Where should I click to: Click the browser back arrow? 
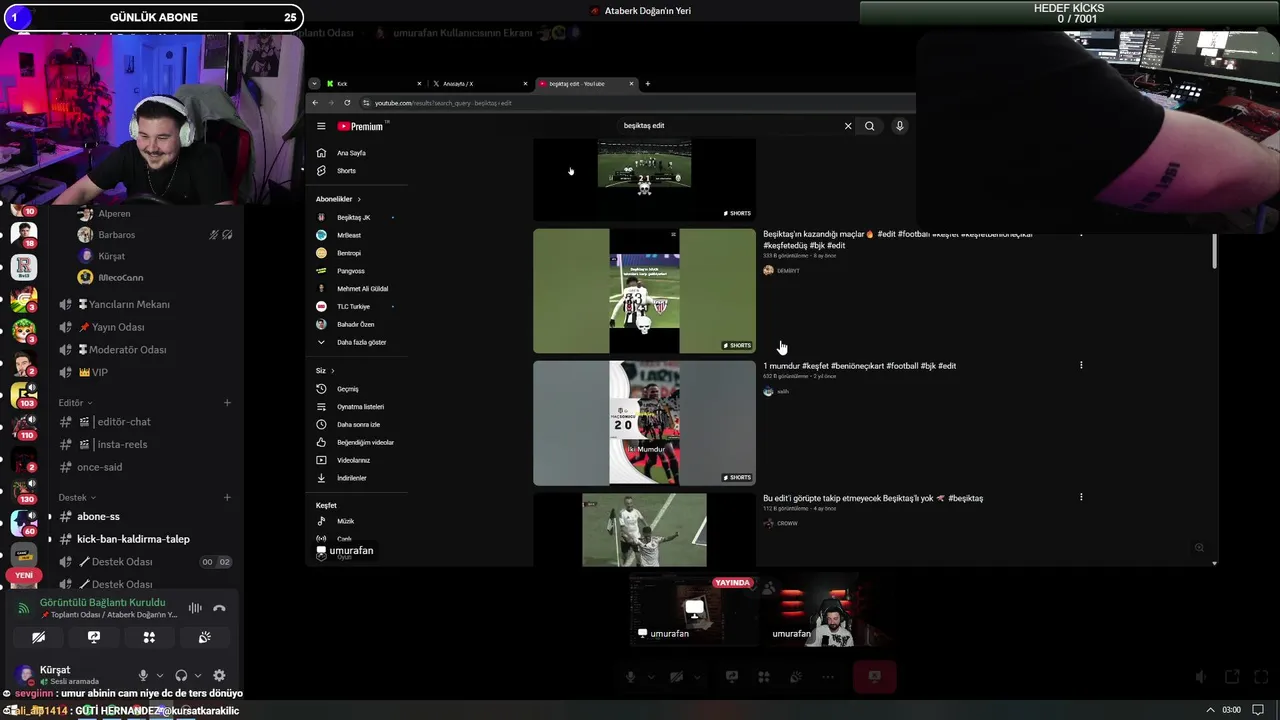coord(315,103)
